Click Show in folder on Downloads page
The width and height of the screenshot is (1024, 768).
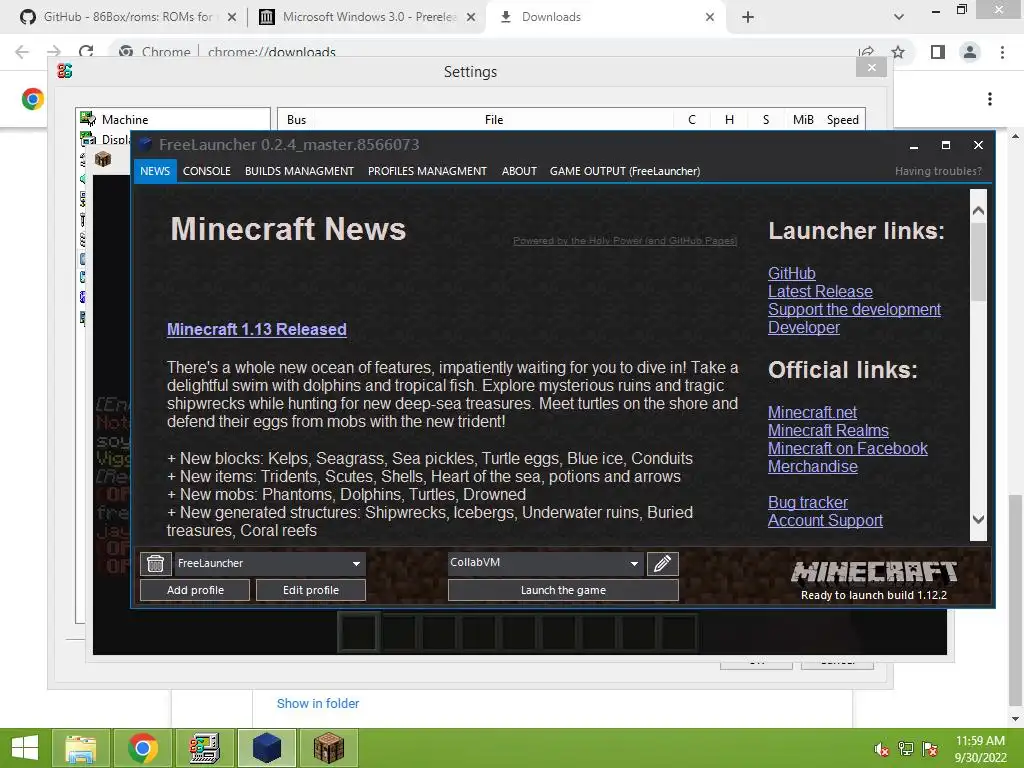tap(317, 703)
